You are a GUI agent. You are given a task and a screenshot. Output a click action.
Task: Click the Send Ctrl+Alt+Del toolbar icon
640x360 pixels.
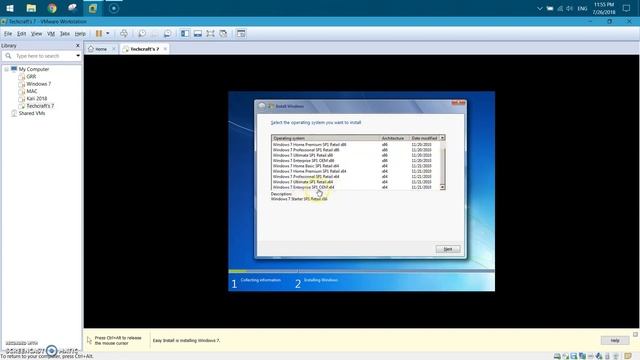pyautogui.click(x=124, y=33)
